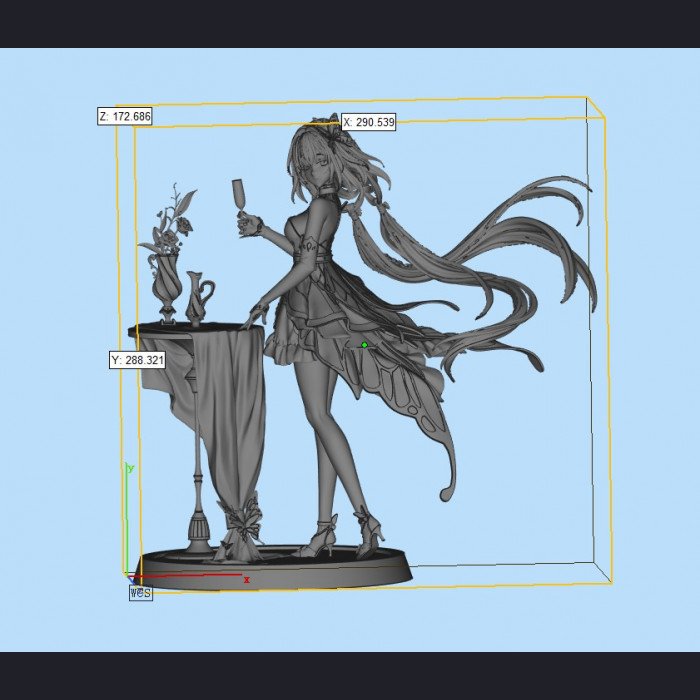The image size is (700, 700).
Task: Click the green Y axis label
Action: [131, 469]
